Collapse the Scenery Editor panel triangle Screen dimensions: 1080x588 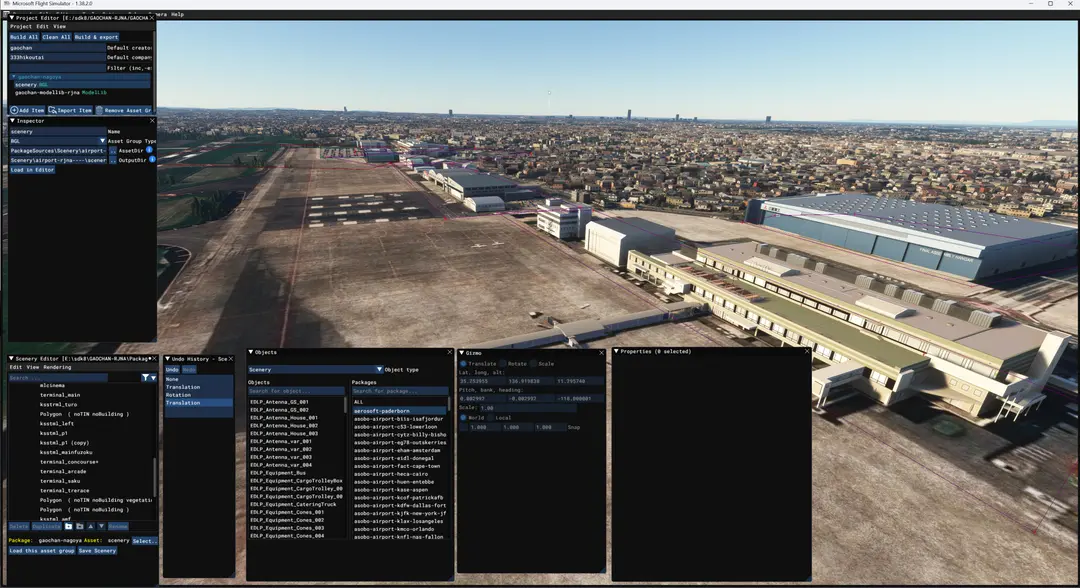coord(11,359)
